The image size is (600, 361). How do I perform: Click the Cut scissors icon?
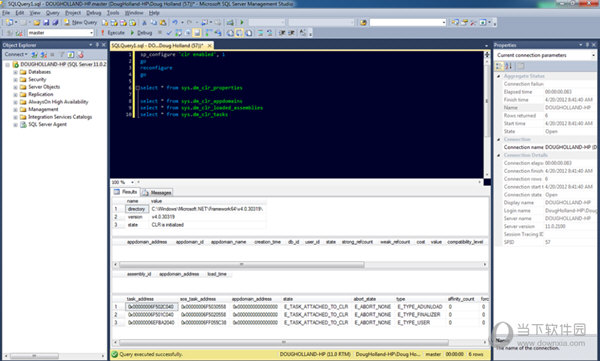[x=144, y=23]
